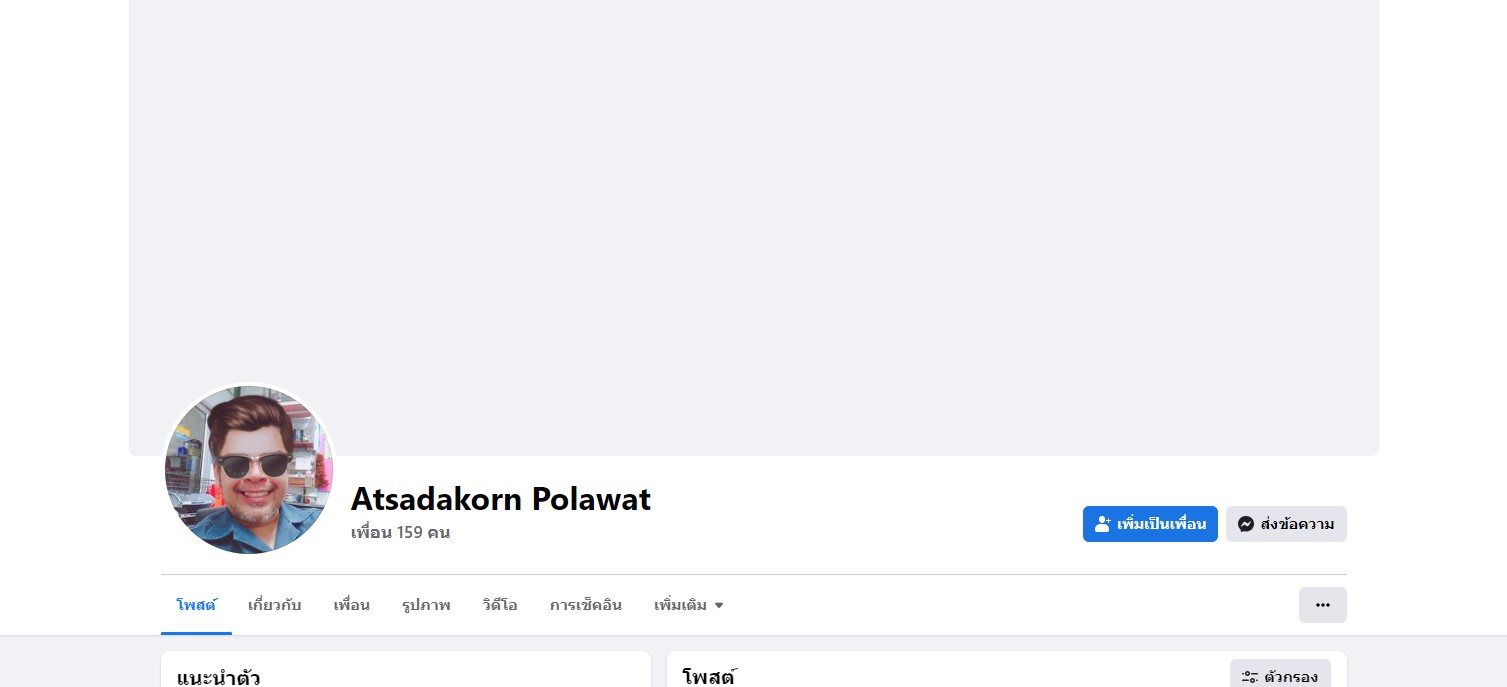Open the การเช็คอิน tab

point(586,605)
